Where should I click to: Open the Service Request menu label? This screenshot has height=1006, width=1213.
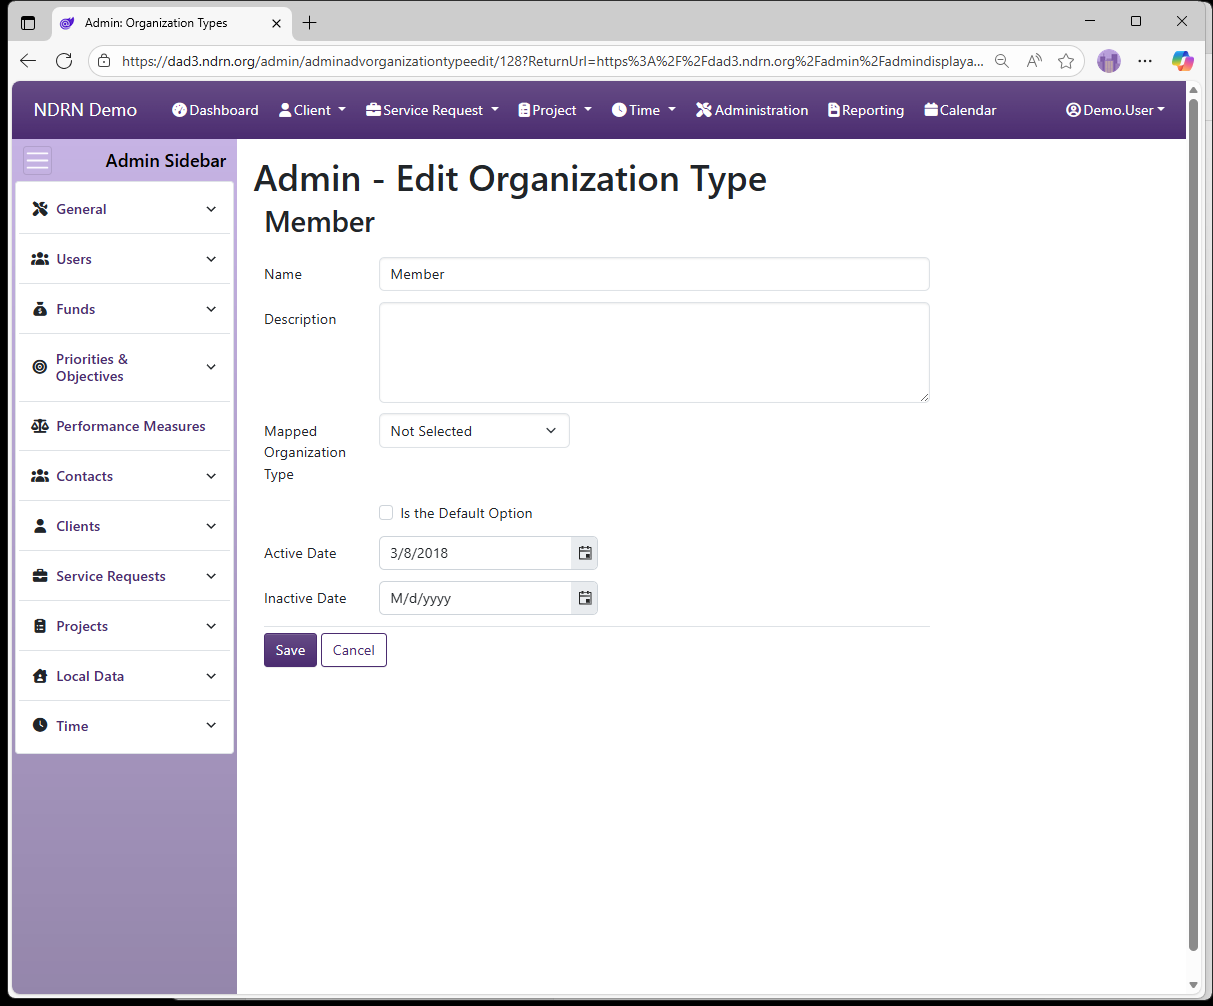click(433, 110)
